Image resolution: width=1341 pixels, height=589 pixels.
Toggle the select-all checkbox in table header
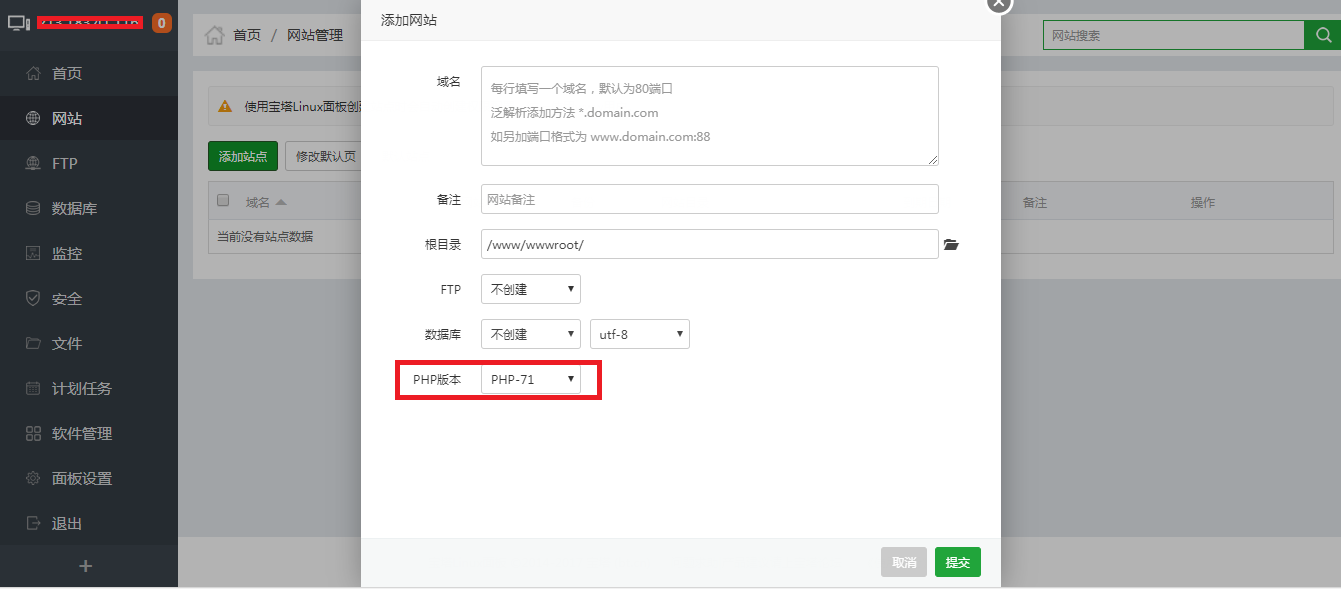[x=223, y=201]
